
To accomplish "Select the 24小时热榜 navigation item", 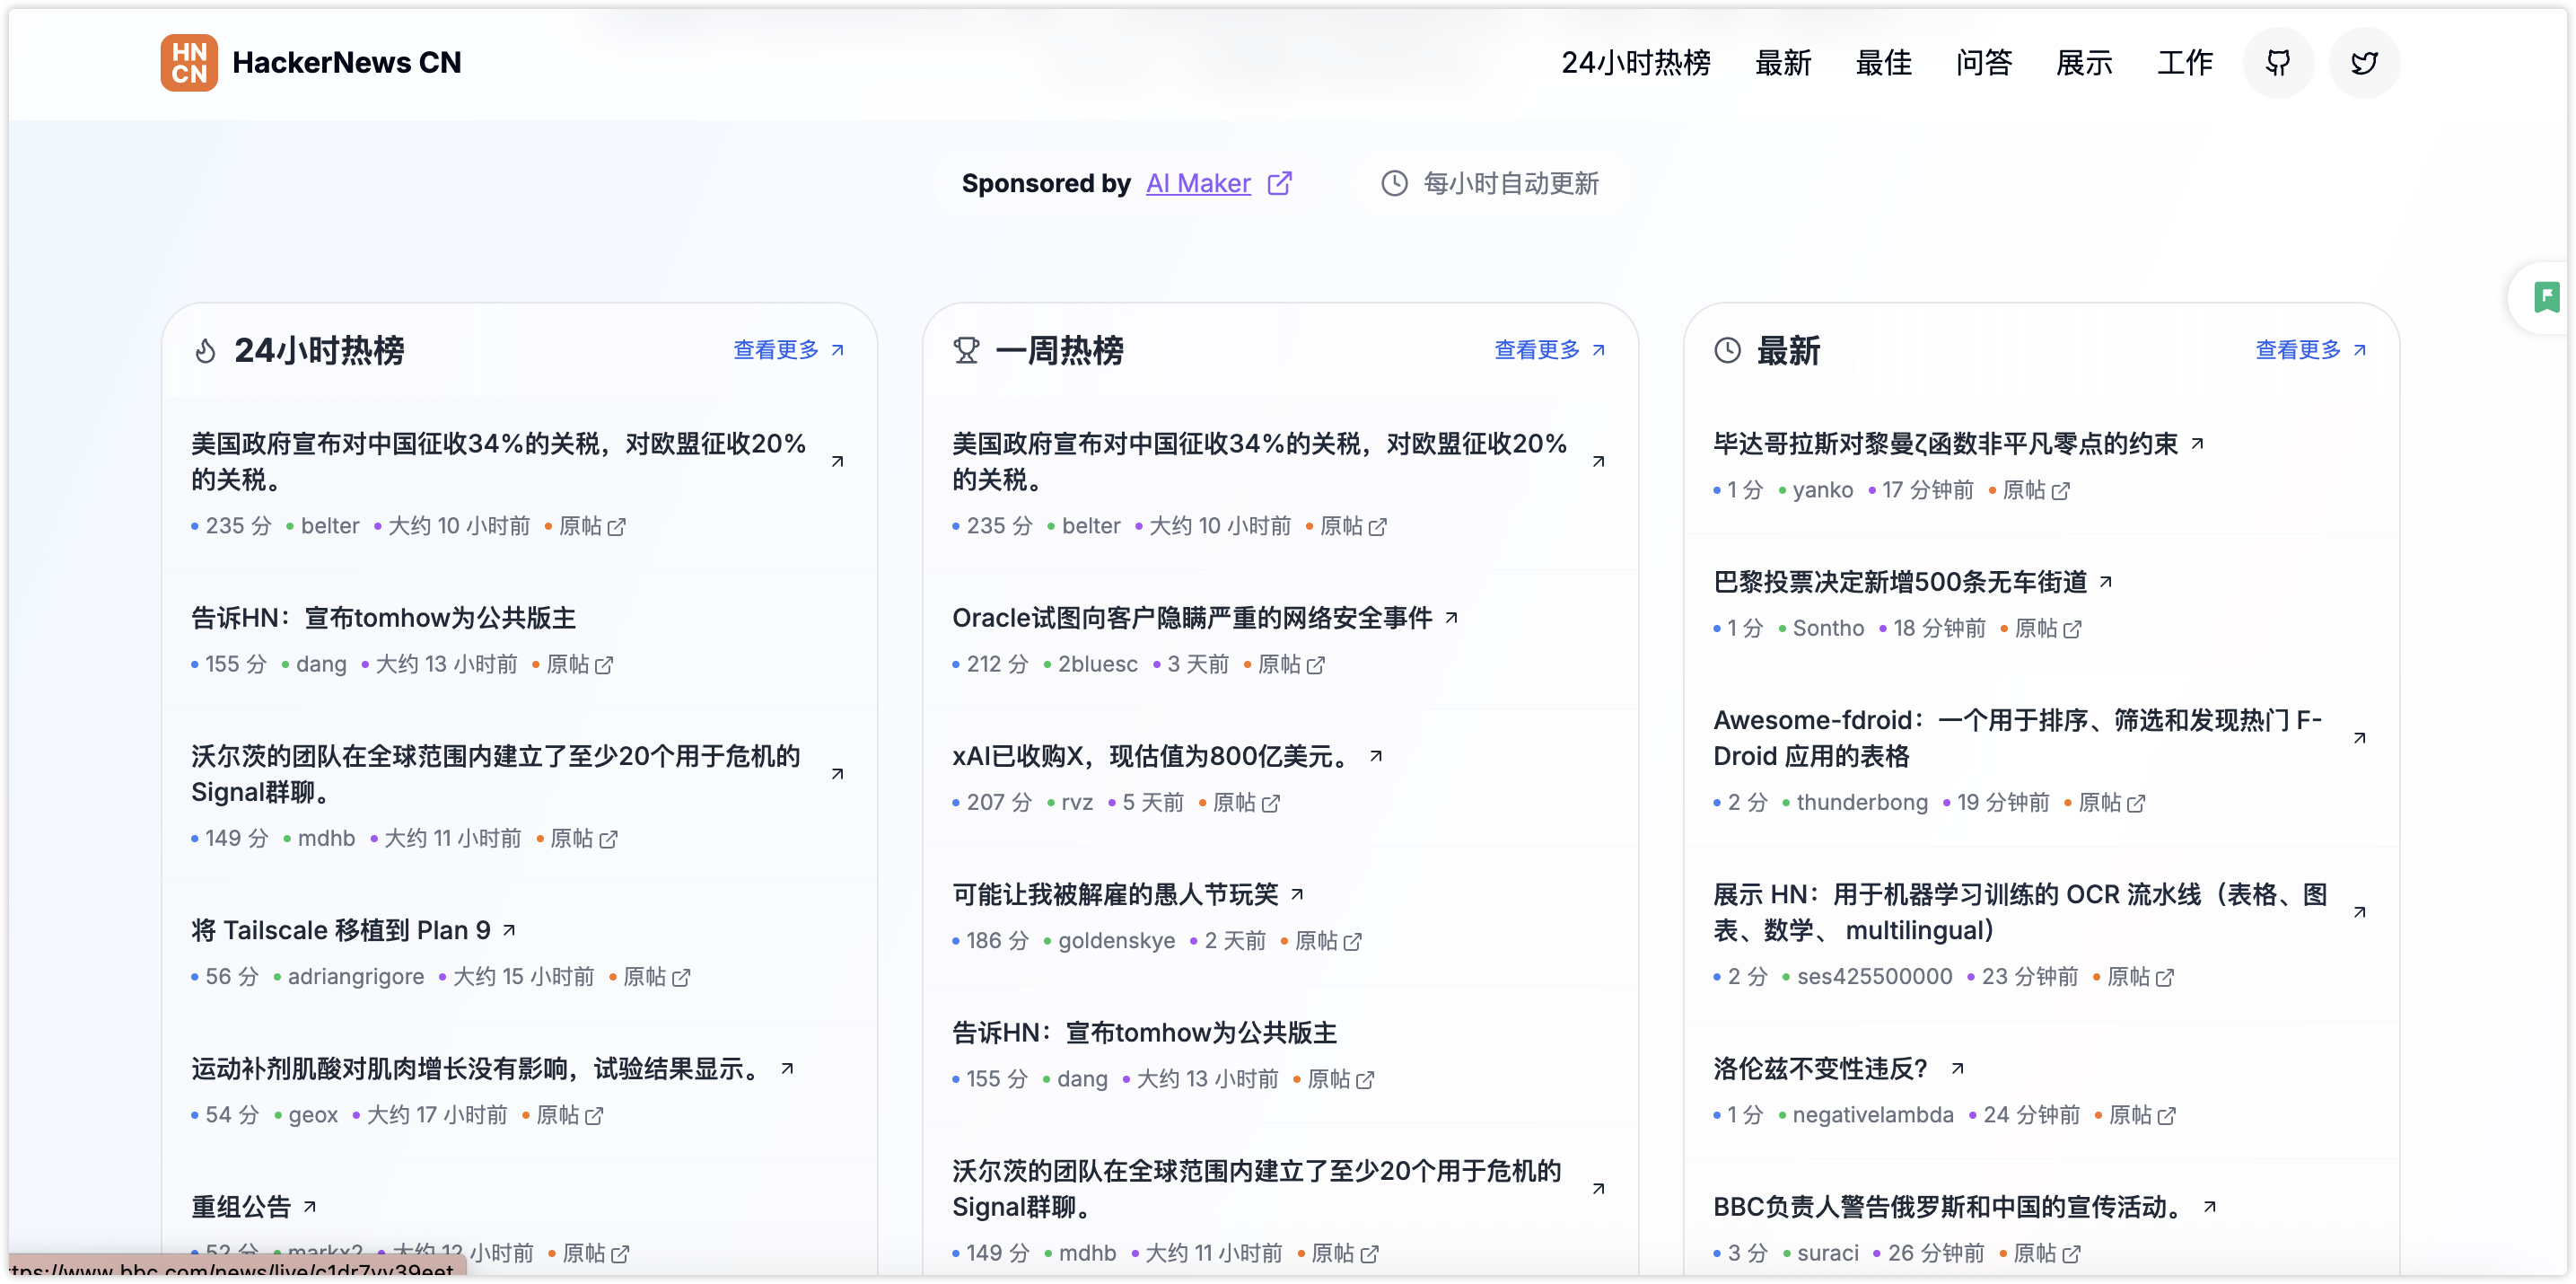I will click(1635, 63).
